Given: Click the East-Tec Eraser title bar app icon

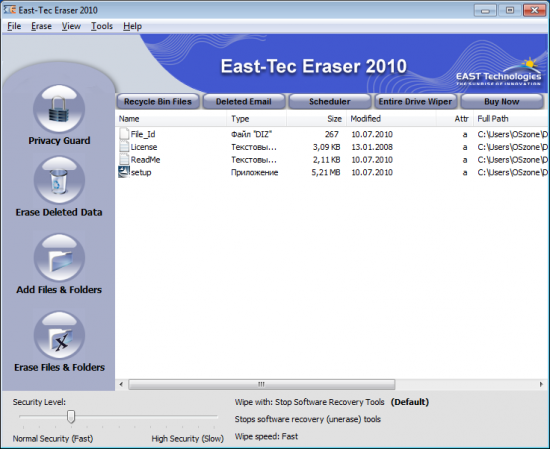Looking at the screenshot, I should [10, 10].
